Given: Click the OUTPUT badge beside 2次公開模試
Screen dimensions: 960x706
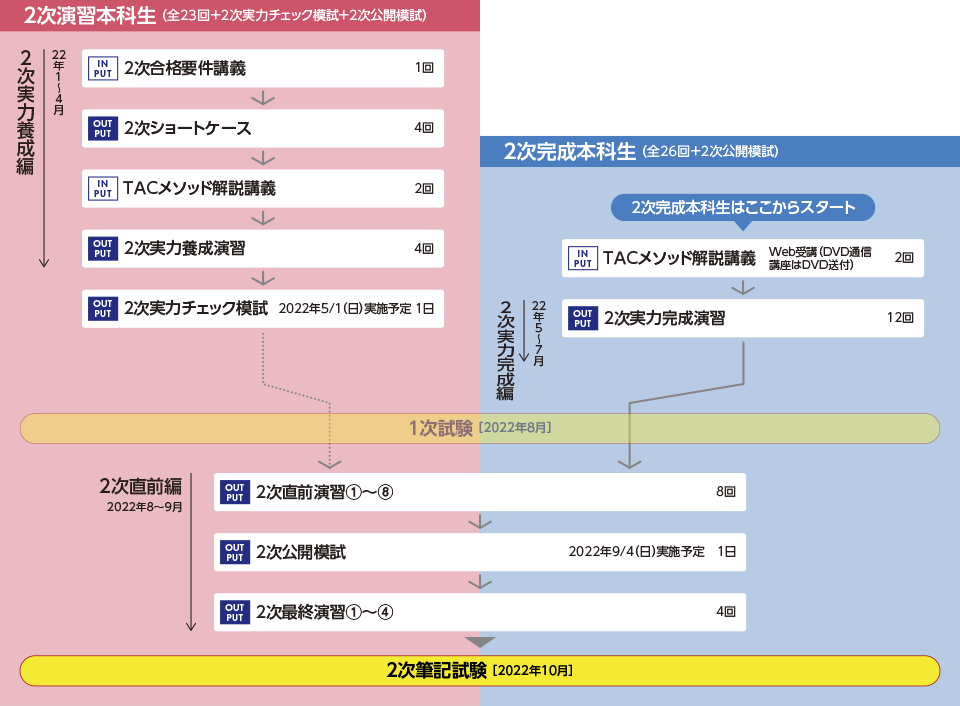Looking at the screenshot, I should pos(234,552).
